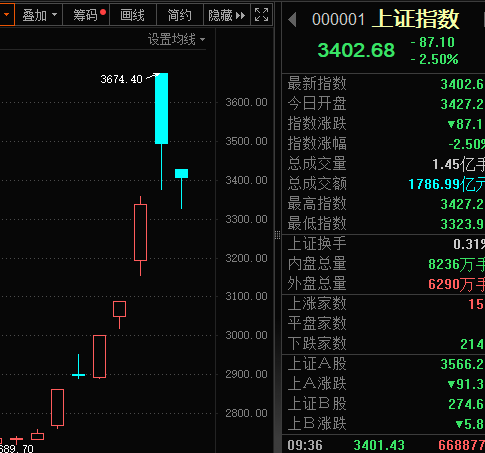Click the 最高指数 row
Screen dimensions: 485x453
click(x=383, y=204)
